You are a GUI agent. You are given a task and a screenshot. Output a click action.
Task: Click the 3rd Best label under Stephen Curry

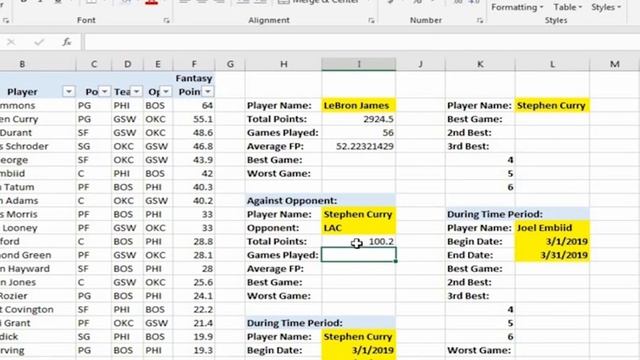coord(480,146)
